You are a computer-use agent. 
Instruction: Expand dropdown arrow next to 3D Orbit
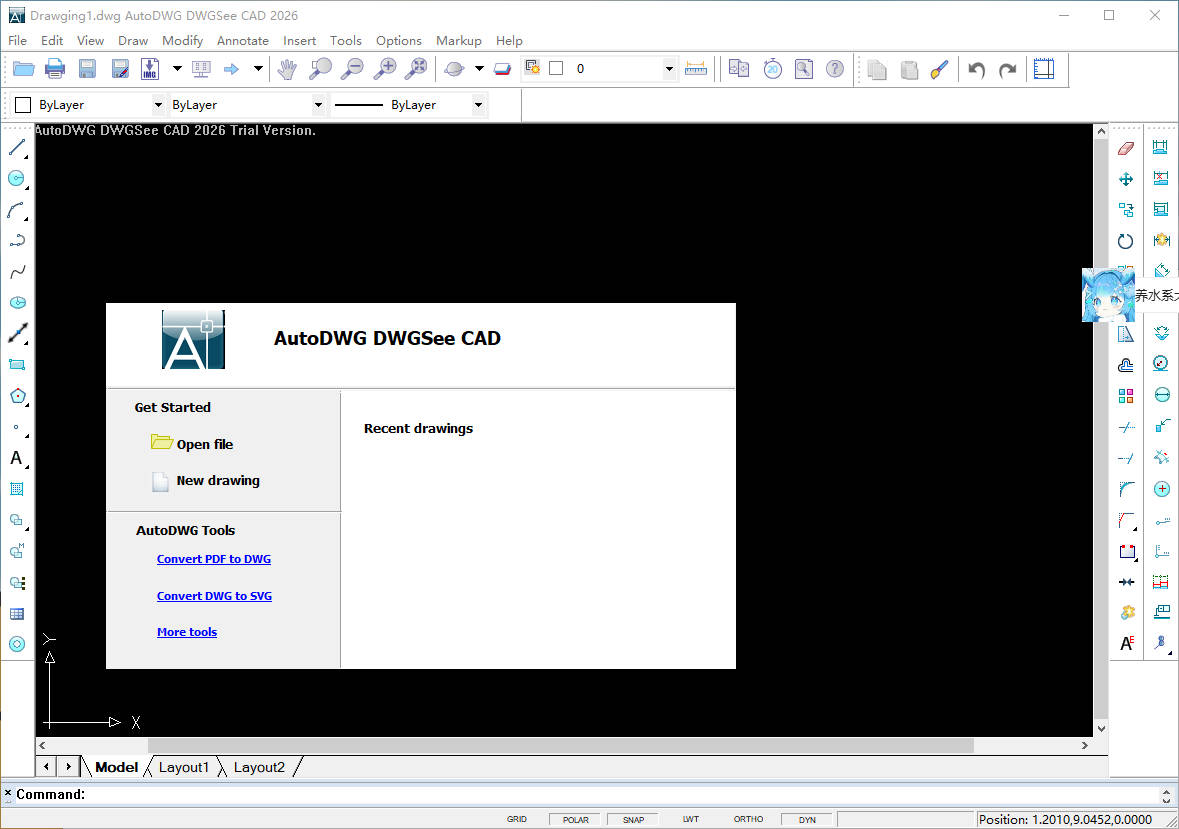coord(479,68)
